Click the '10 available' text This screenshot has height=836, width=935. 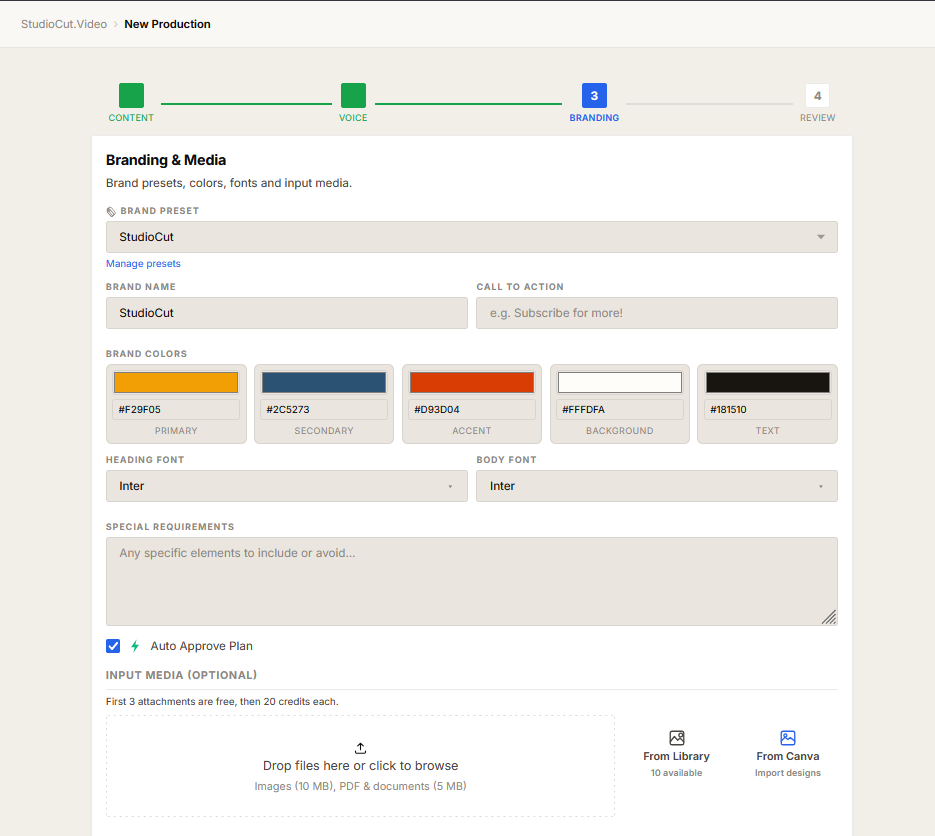[x=676, y=773]
